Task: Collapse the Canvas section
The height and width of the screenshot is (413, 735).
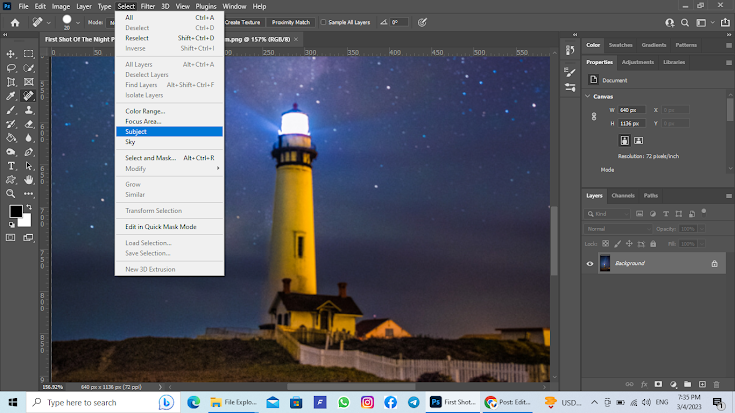Action: (x=588, y=96)
